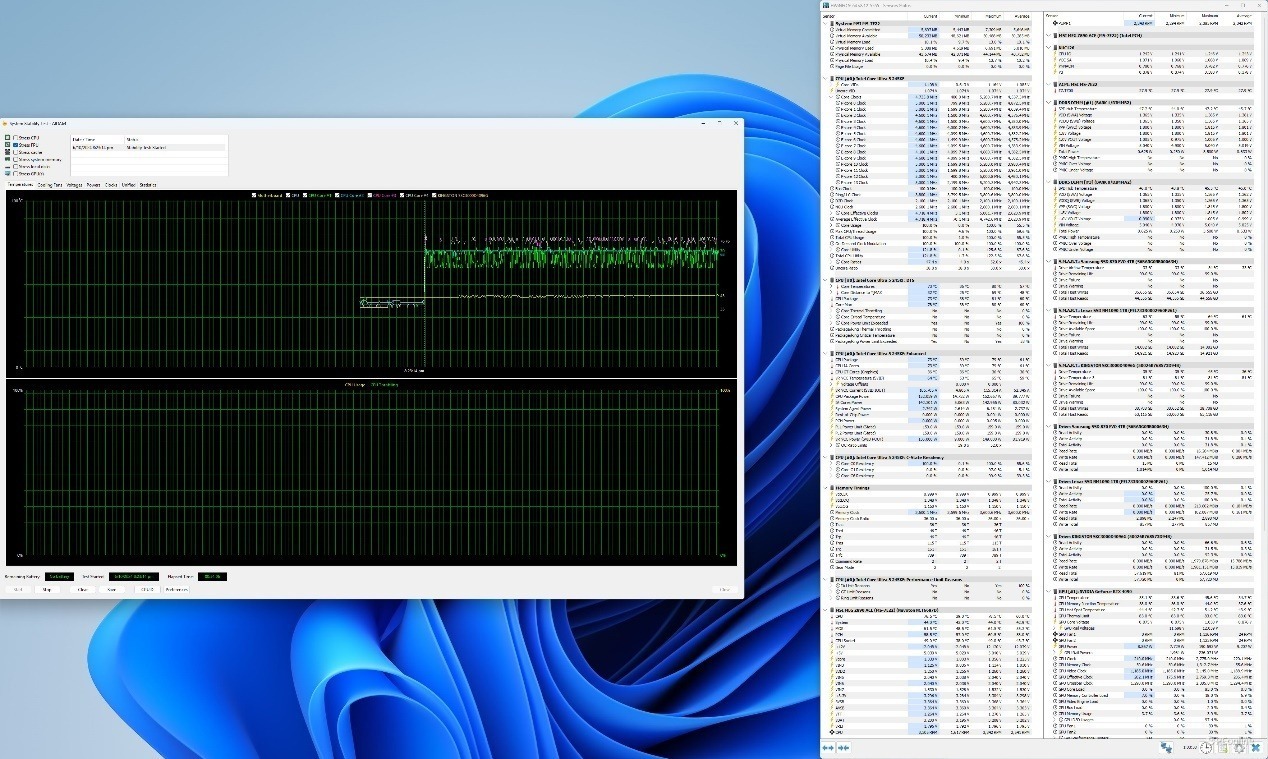This screenshot has width=1268, height=759.
Task: Collapse the Memory Timings sensor group
Action: [826, 488]
